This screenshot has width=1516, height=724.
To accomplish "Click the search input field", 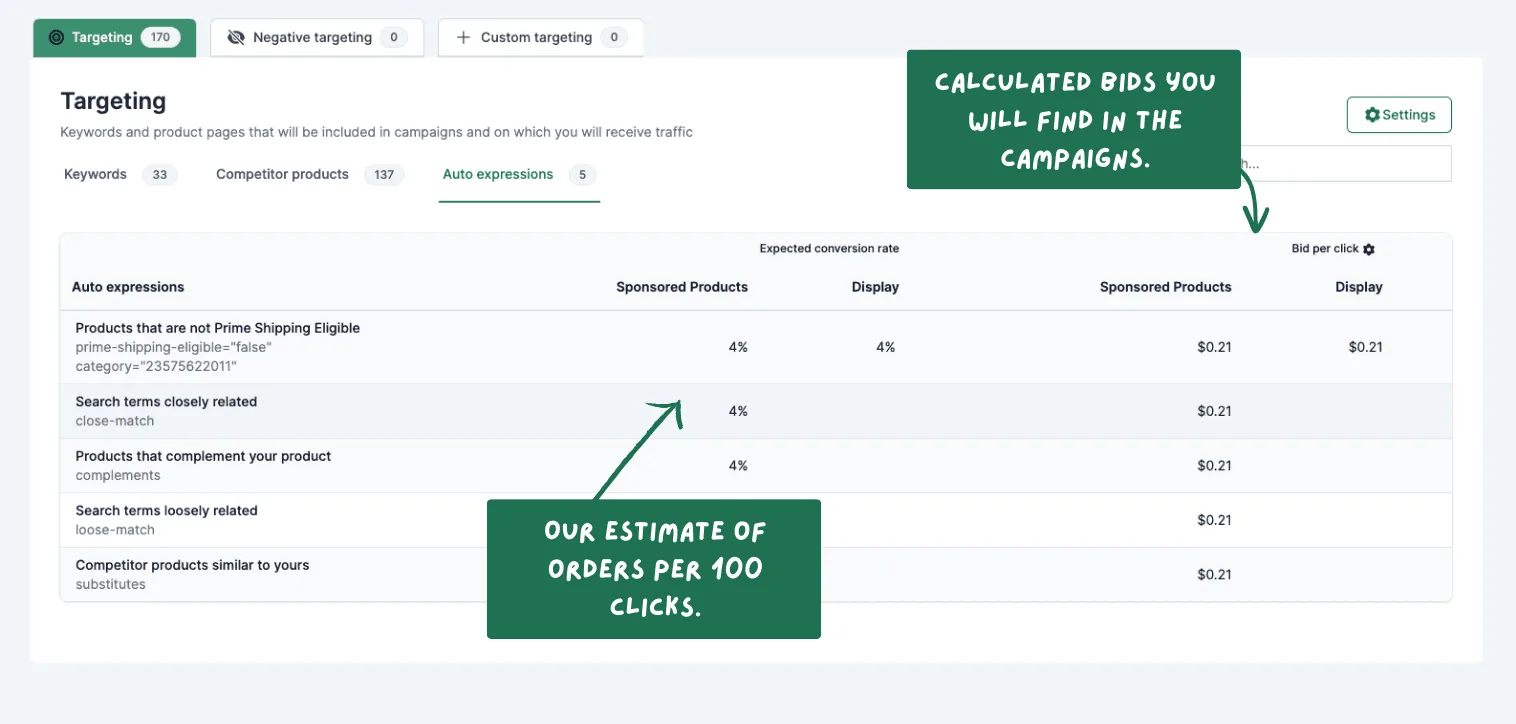I will 1346,164.
